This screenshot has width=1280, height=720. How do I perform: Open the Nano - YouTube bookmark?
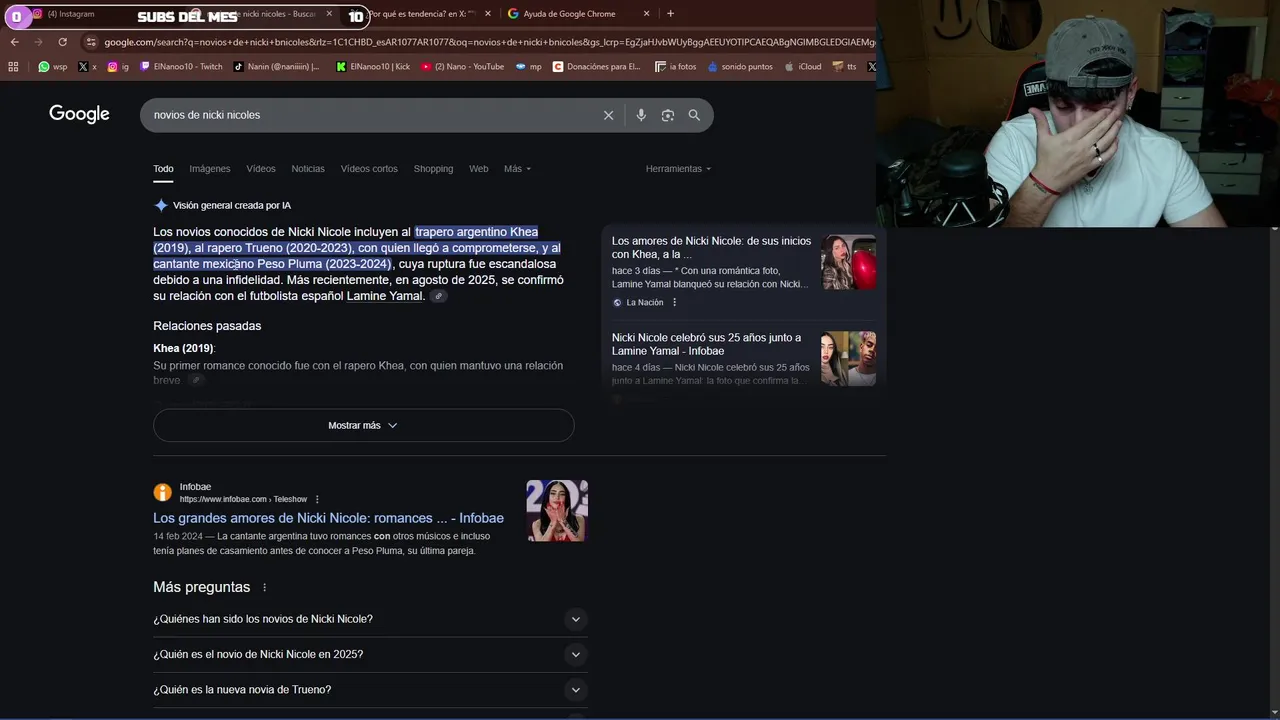(462, 67)
